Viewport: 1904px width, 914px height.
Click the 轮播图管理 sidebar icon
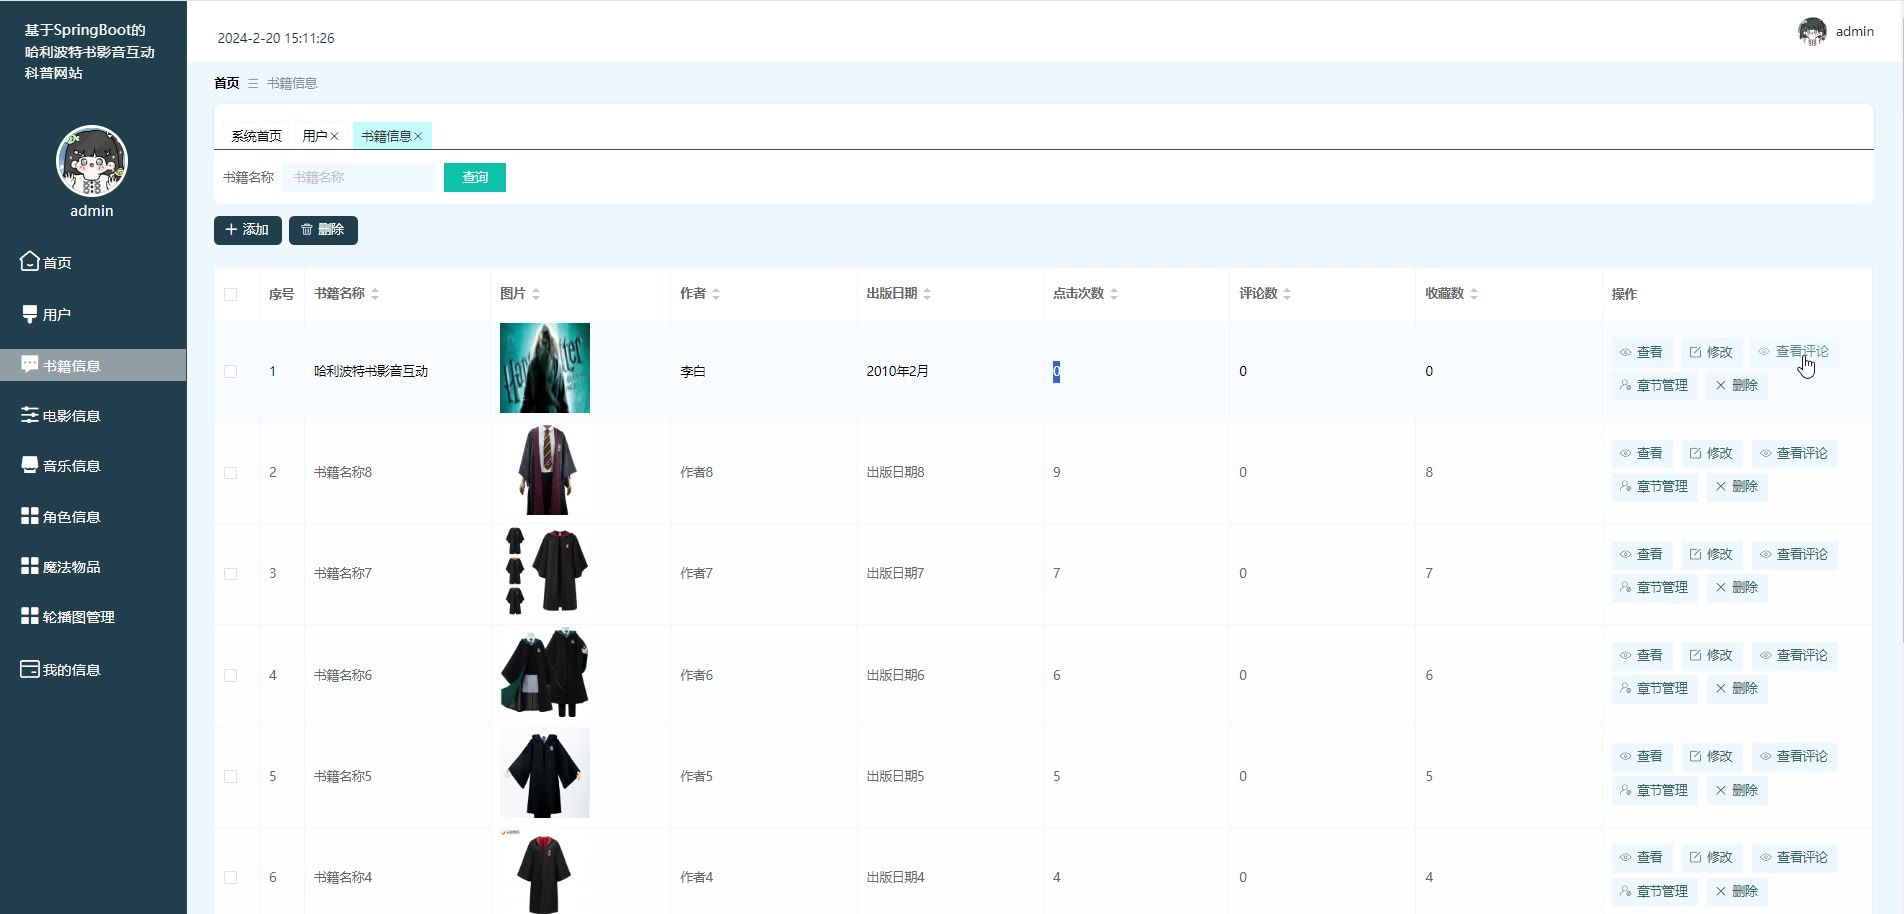pyautogui.click(x=30, y=616)
